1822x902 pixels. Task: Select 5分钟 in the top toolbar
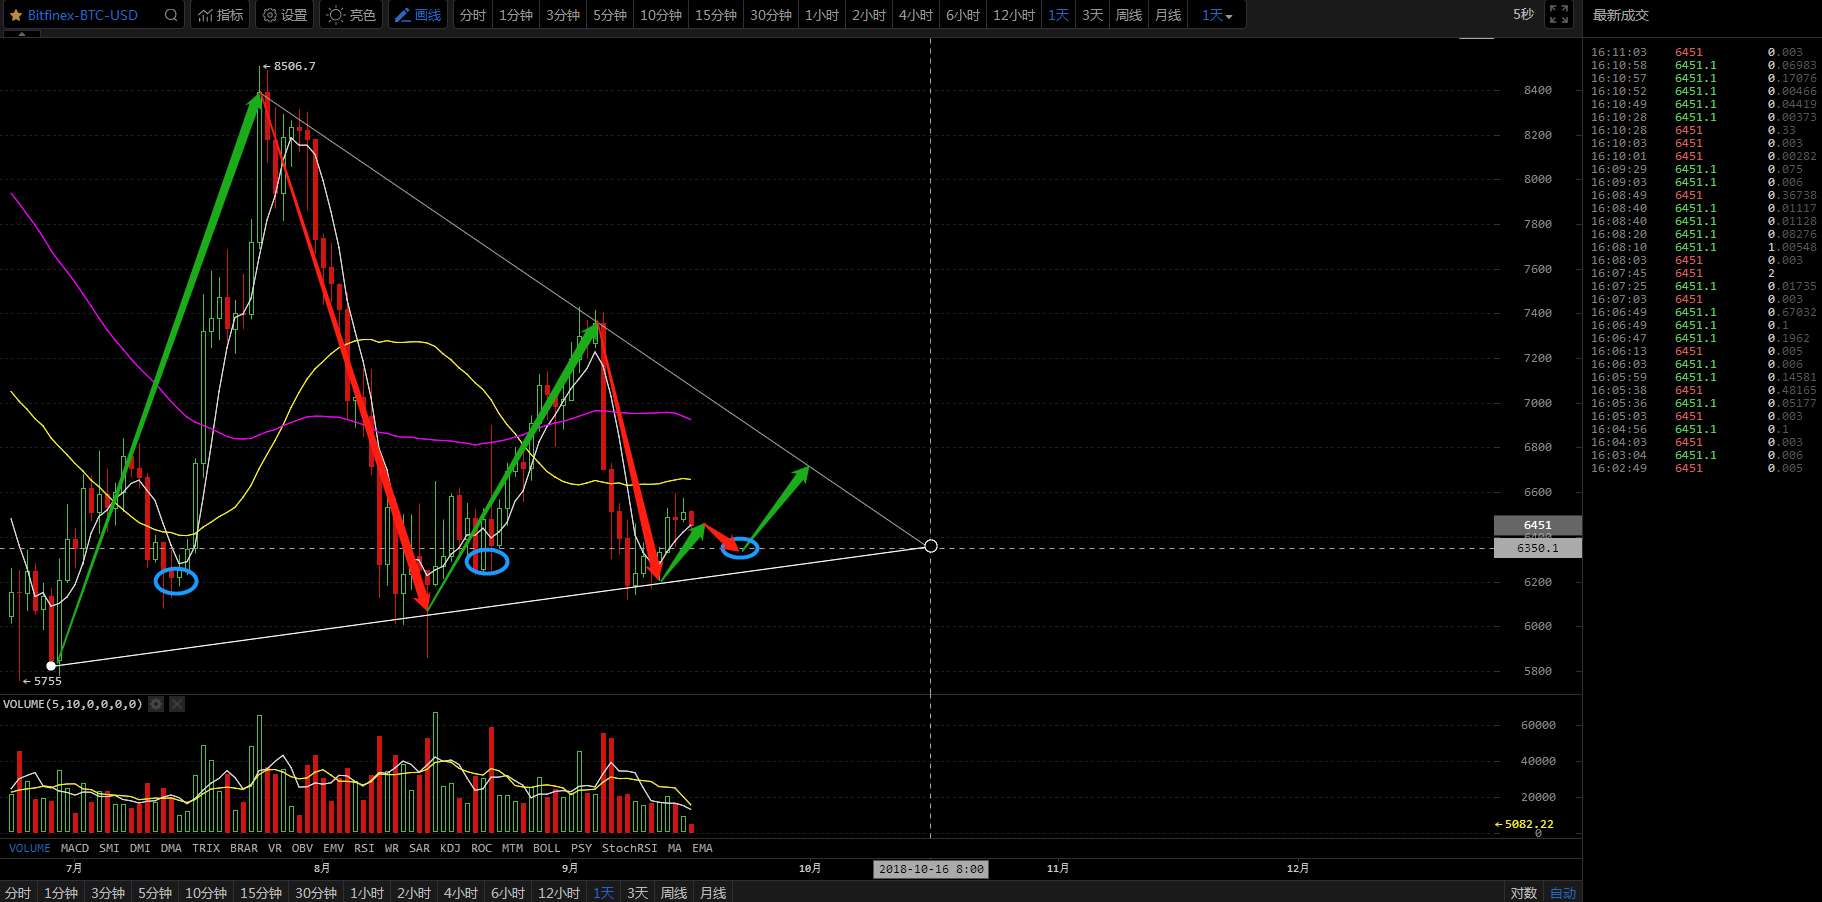coord(610,15)
